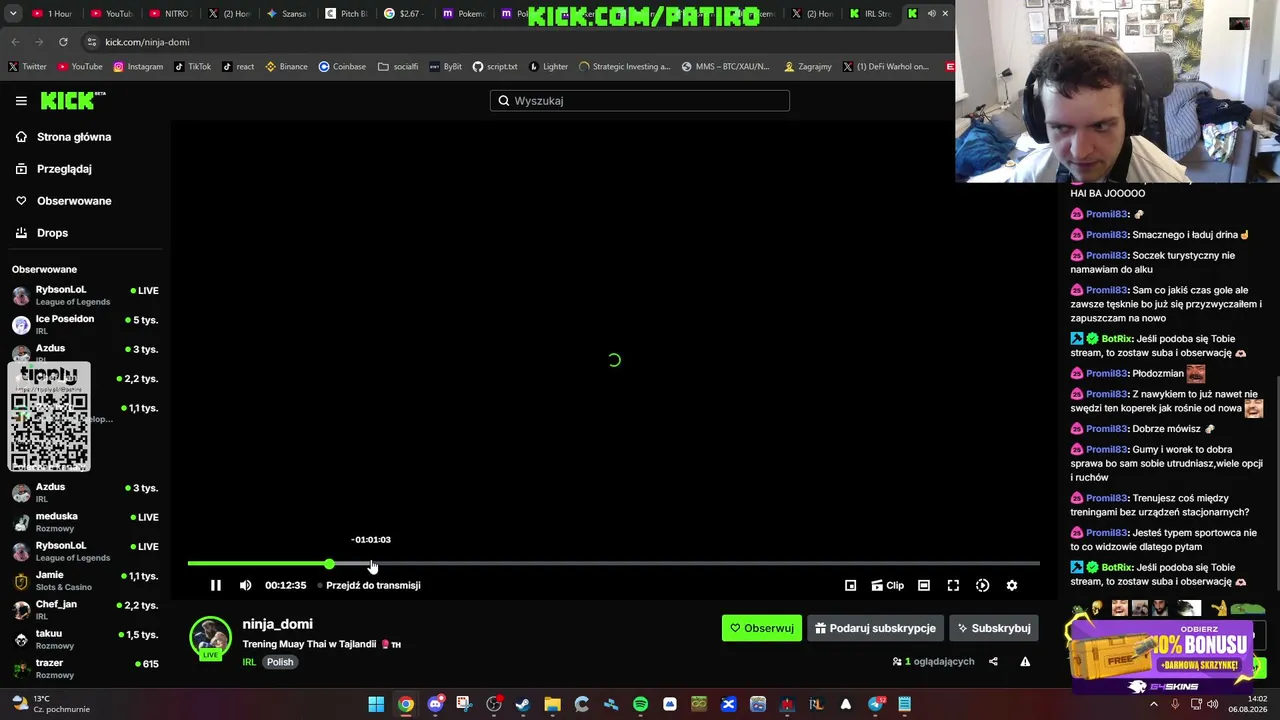
Task: Open Steam from the taskbar
Action: tap(523, 705)
